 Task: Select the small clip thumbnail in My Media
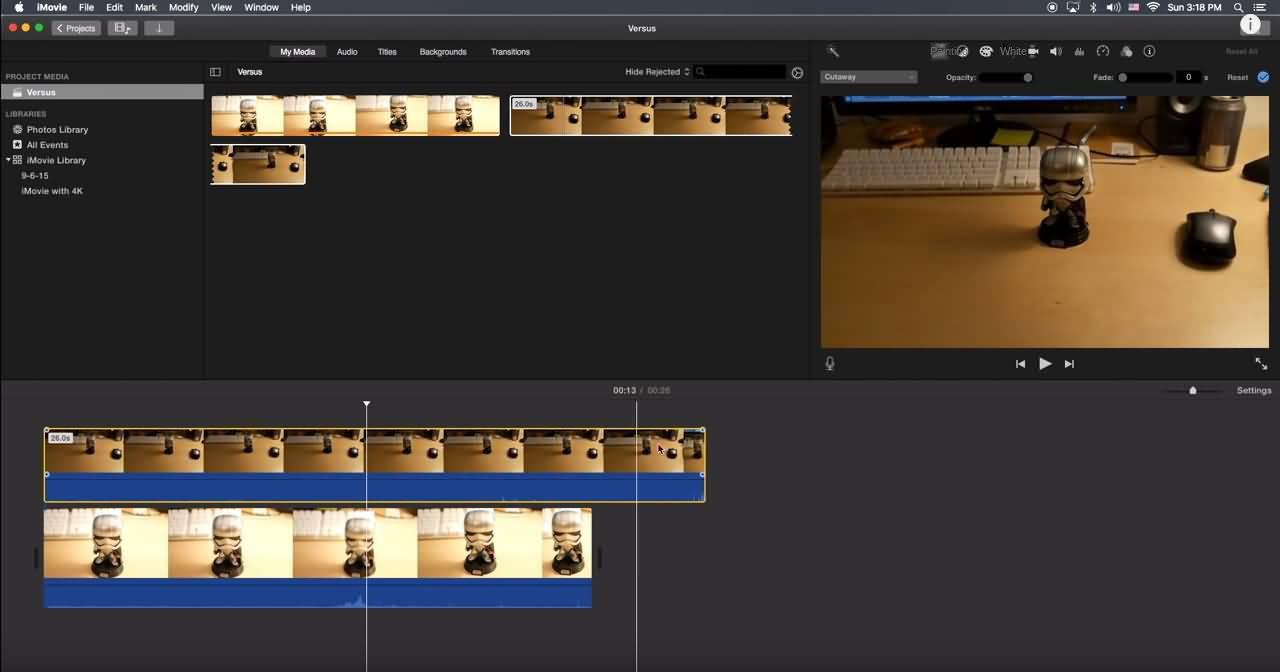(258, 164)
